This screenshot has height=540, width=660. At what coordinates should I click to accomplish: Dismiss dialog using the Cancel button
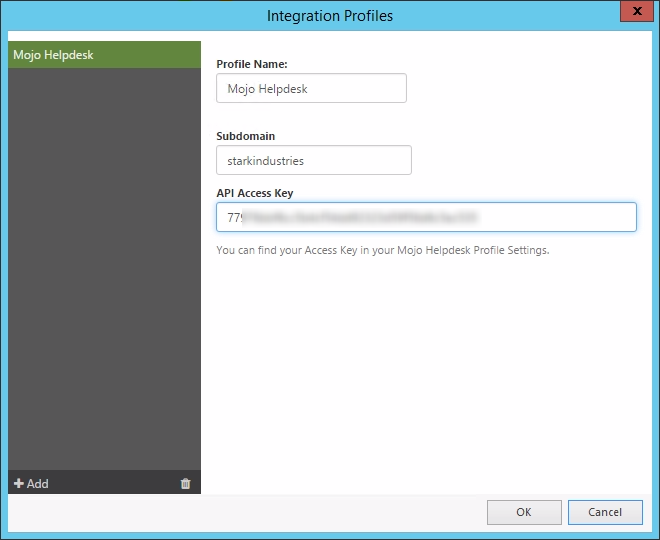(605, 512)
